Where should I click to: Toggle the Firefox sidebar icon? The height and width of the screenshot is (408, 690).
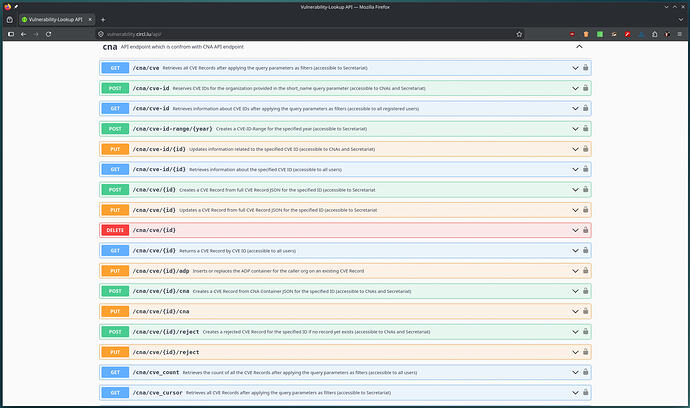pyautogui.click(x=11, y=34)
